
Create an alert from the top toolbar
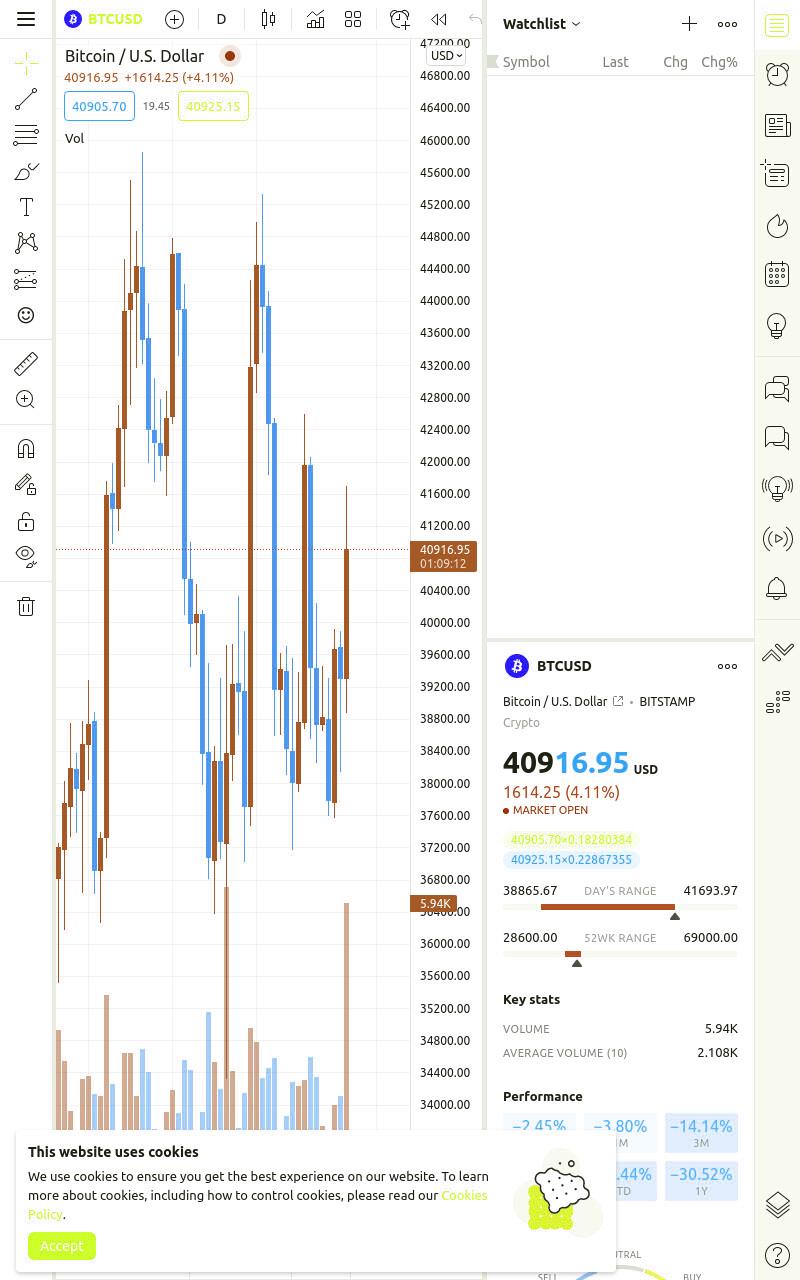[399, 19]
